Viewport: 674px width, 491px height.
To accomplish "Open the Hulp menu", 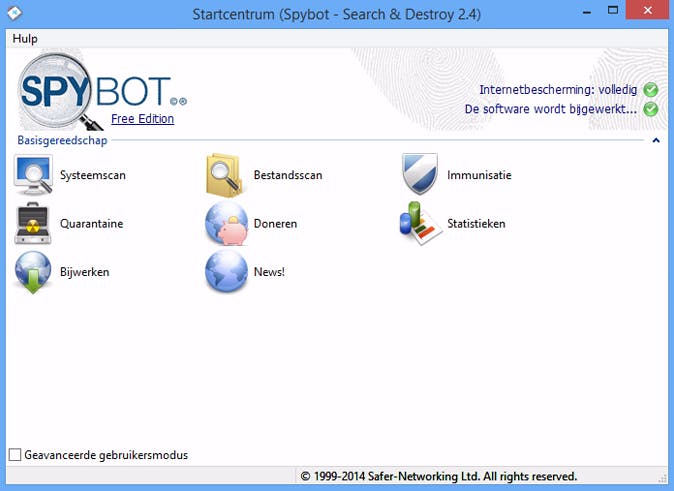I will pyautogui.click(x=25, y=39).
